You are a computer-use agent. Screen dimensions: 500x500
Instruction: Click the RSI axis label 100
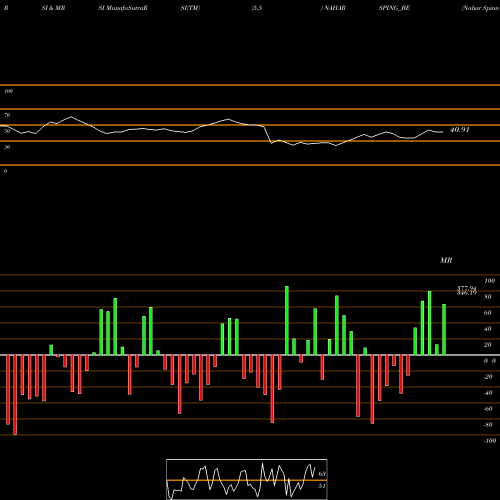pos(8,91)
